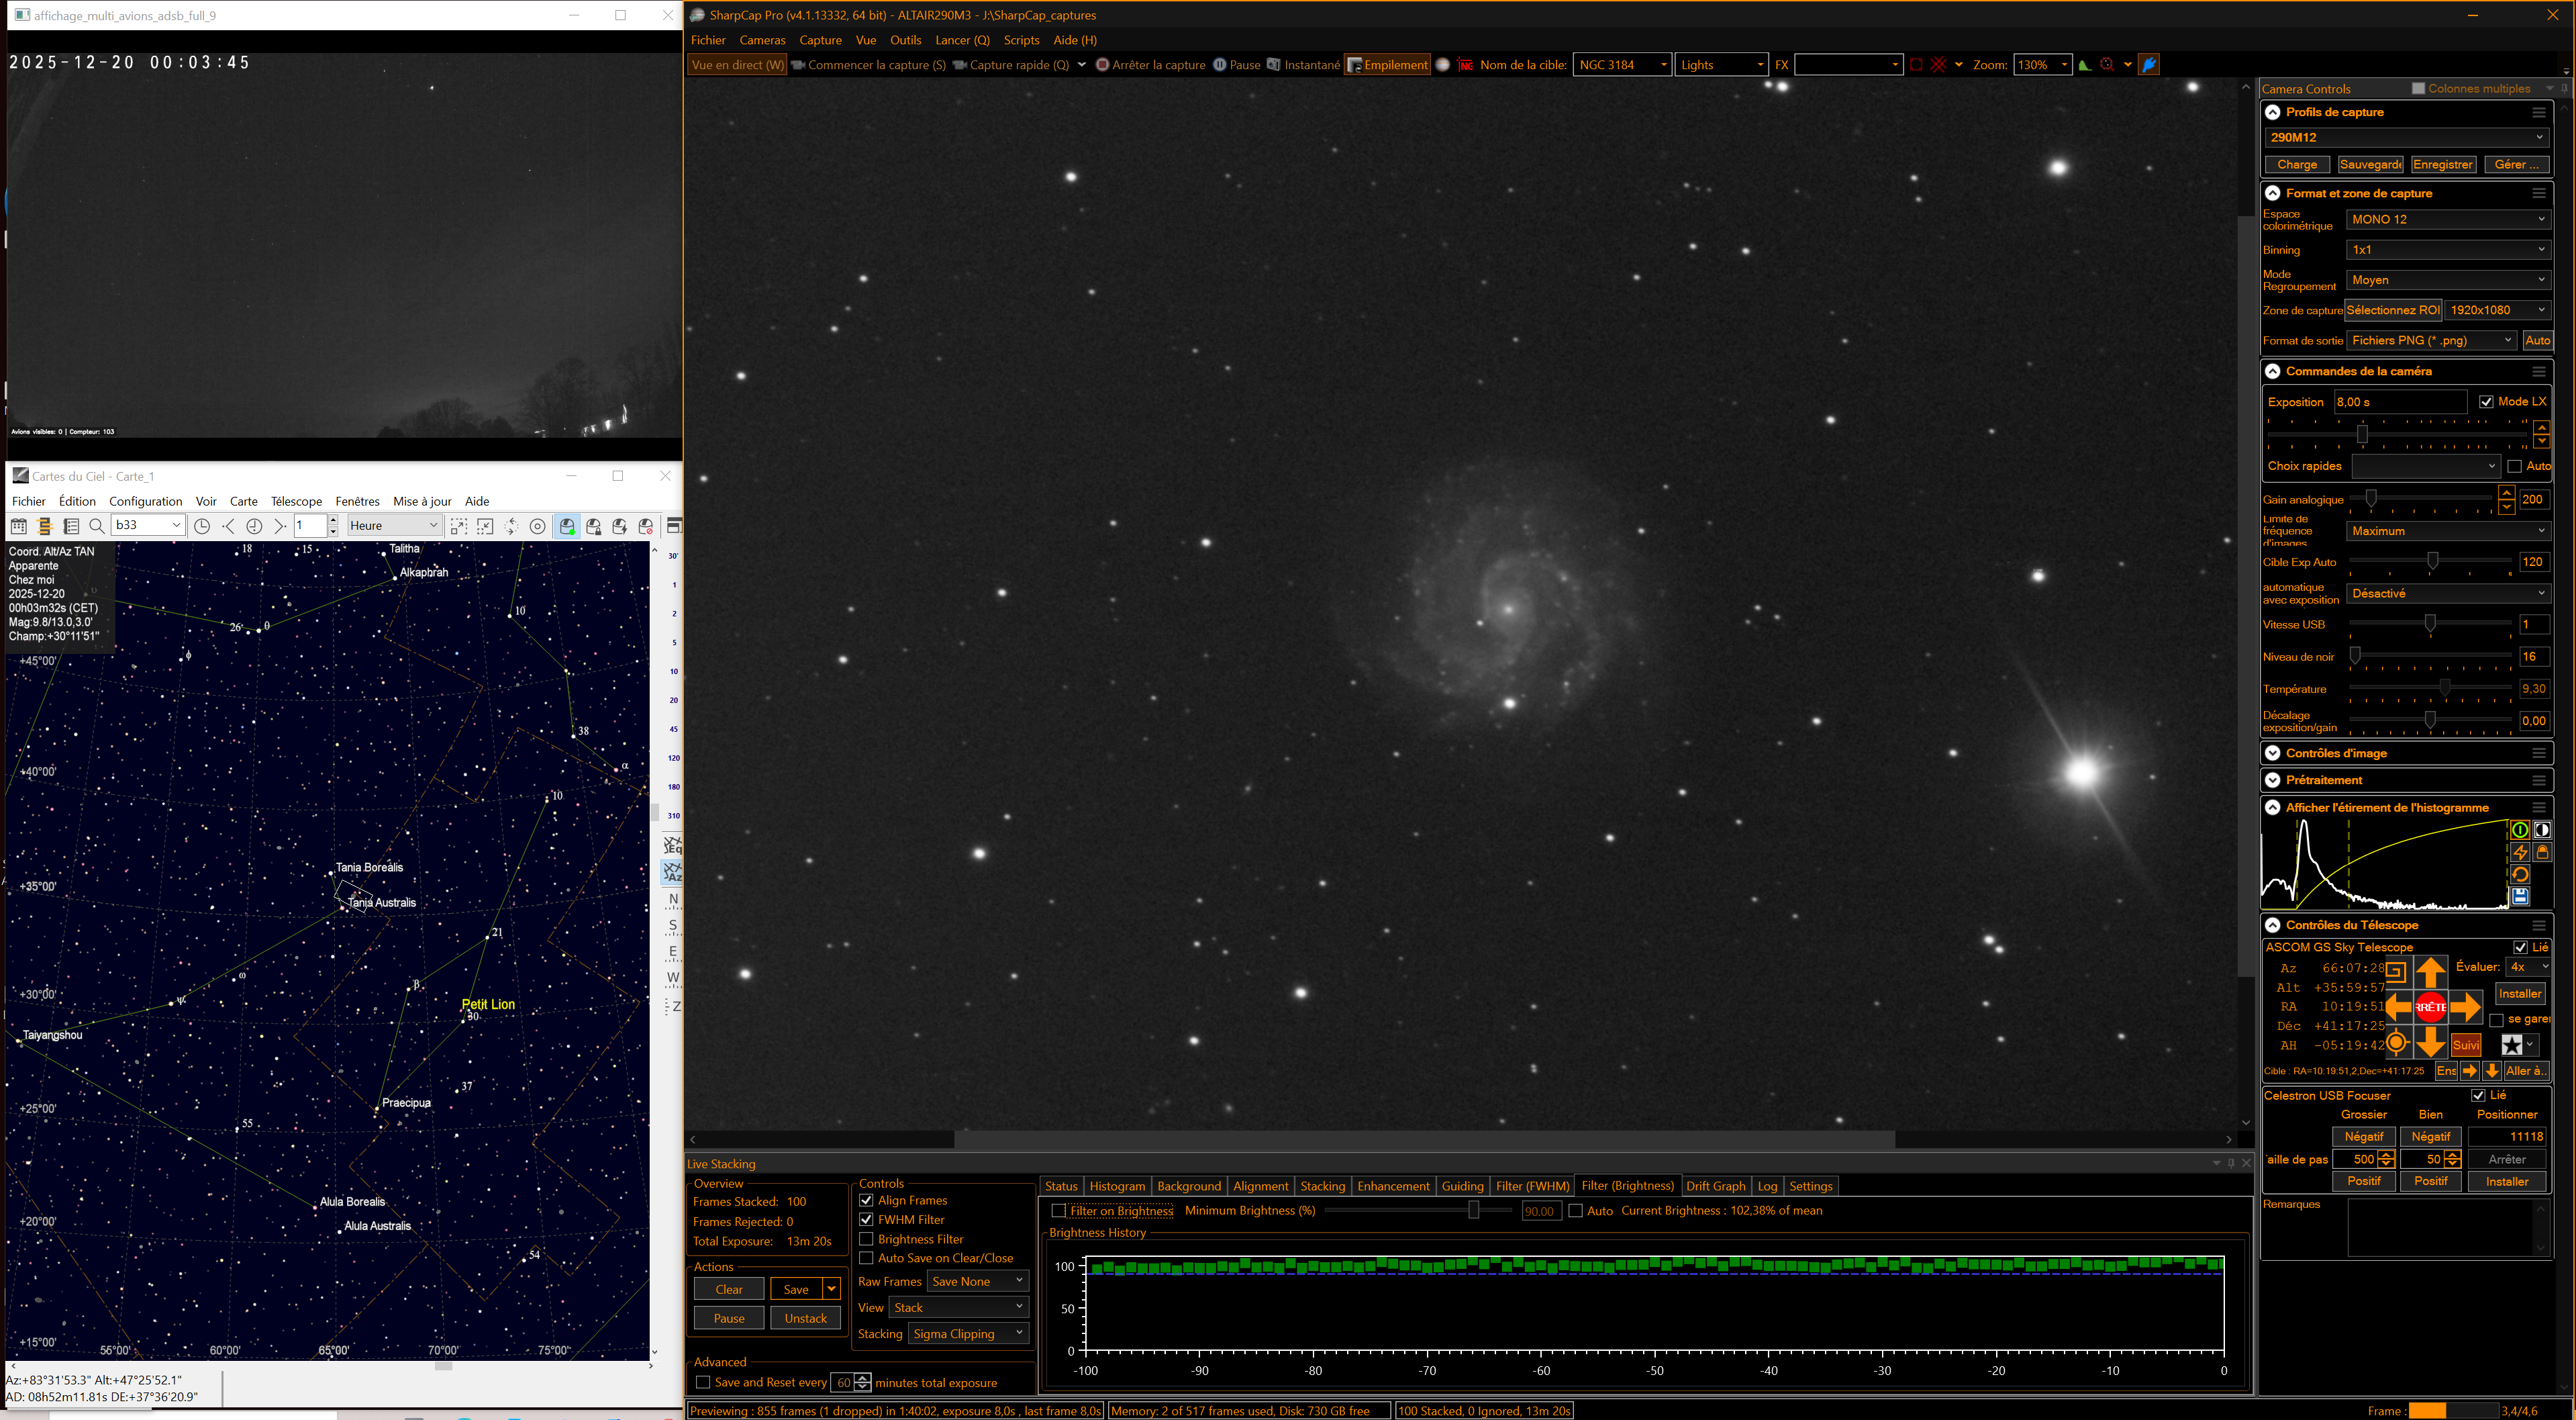Image resolution: width=2576 pixels, height=1420 pixels.
Task: Click the telescope connect icon with green dot
Action: pyautogui.click(x=567, y=526)
